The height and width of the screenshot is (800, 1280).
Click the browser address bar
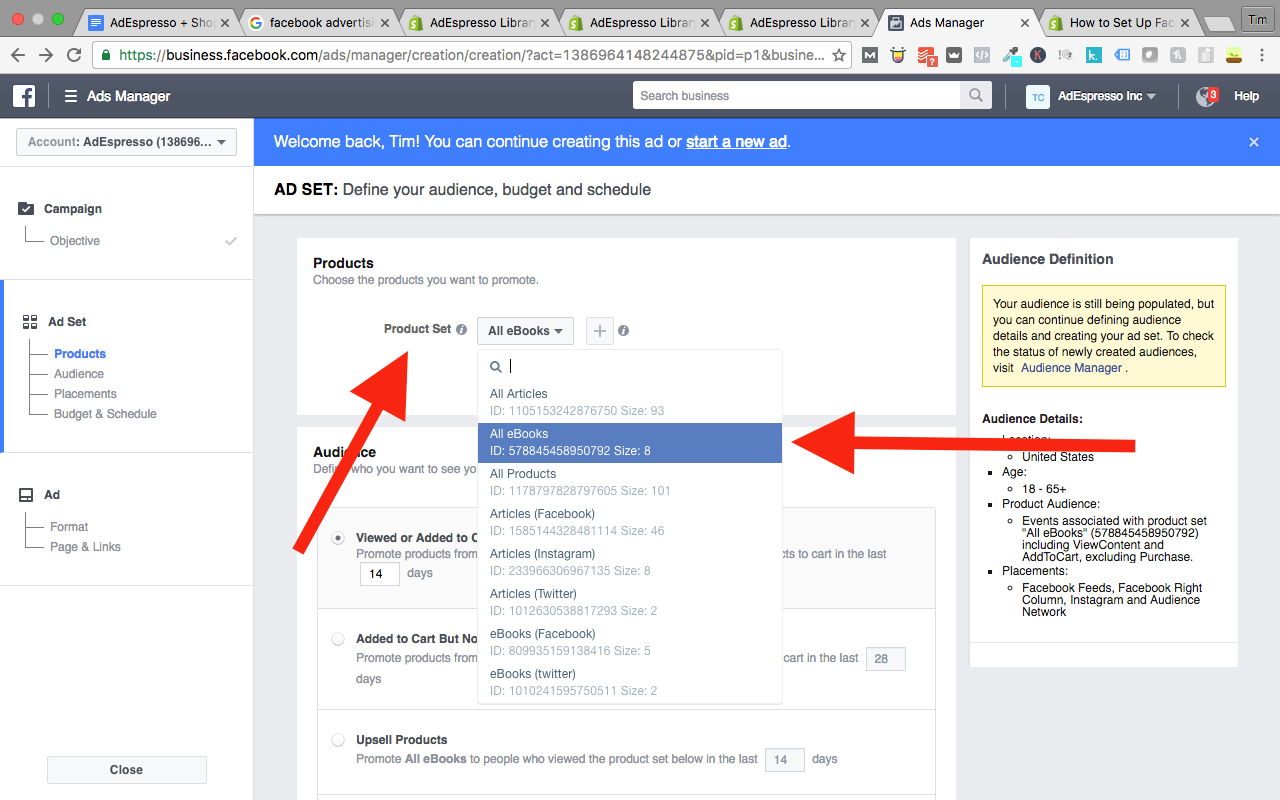[470, 56]
